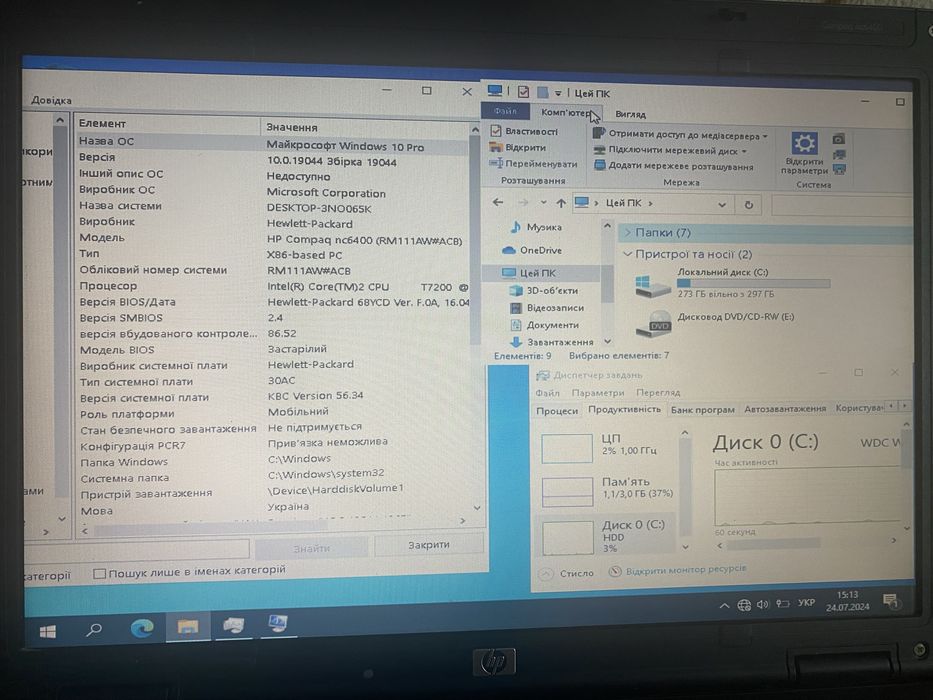Collapse the Пристрої та носії (2) group
This screenshot has width=933, height=700.
[x=627, y=254]
